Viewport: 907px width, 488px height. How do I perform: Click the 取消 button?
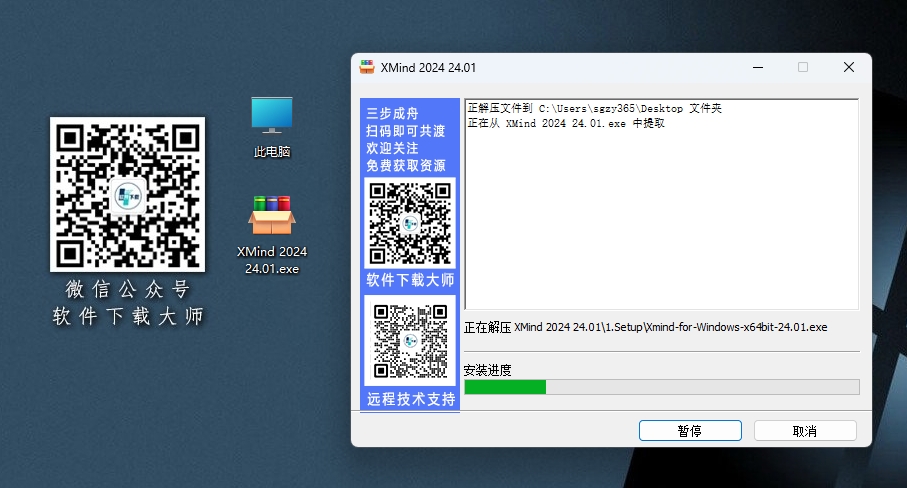(x=805, y=431)
